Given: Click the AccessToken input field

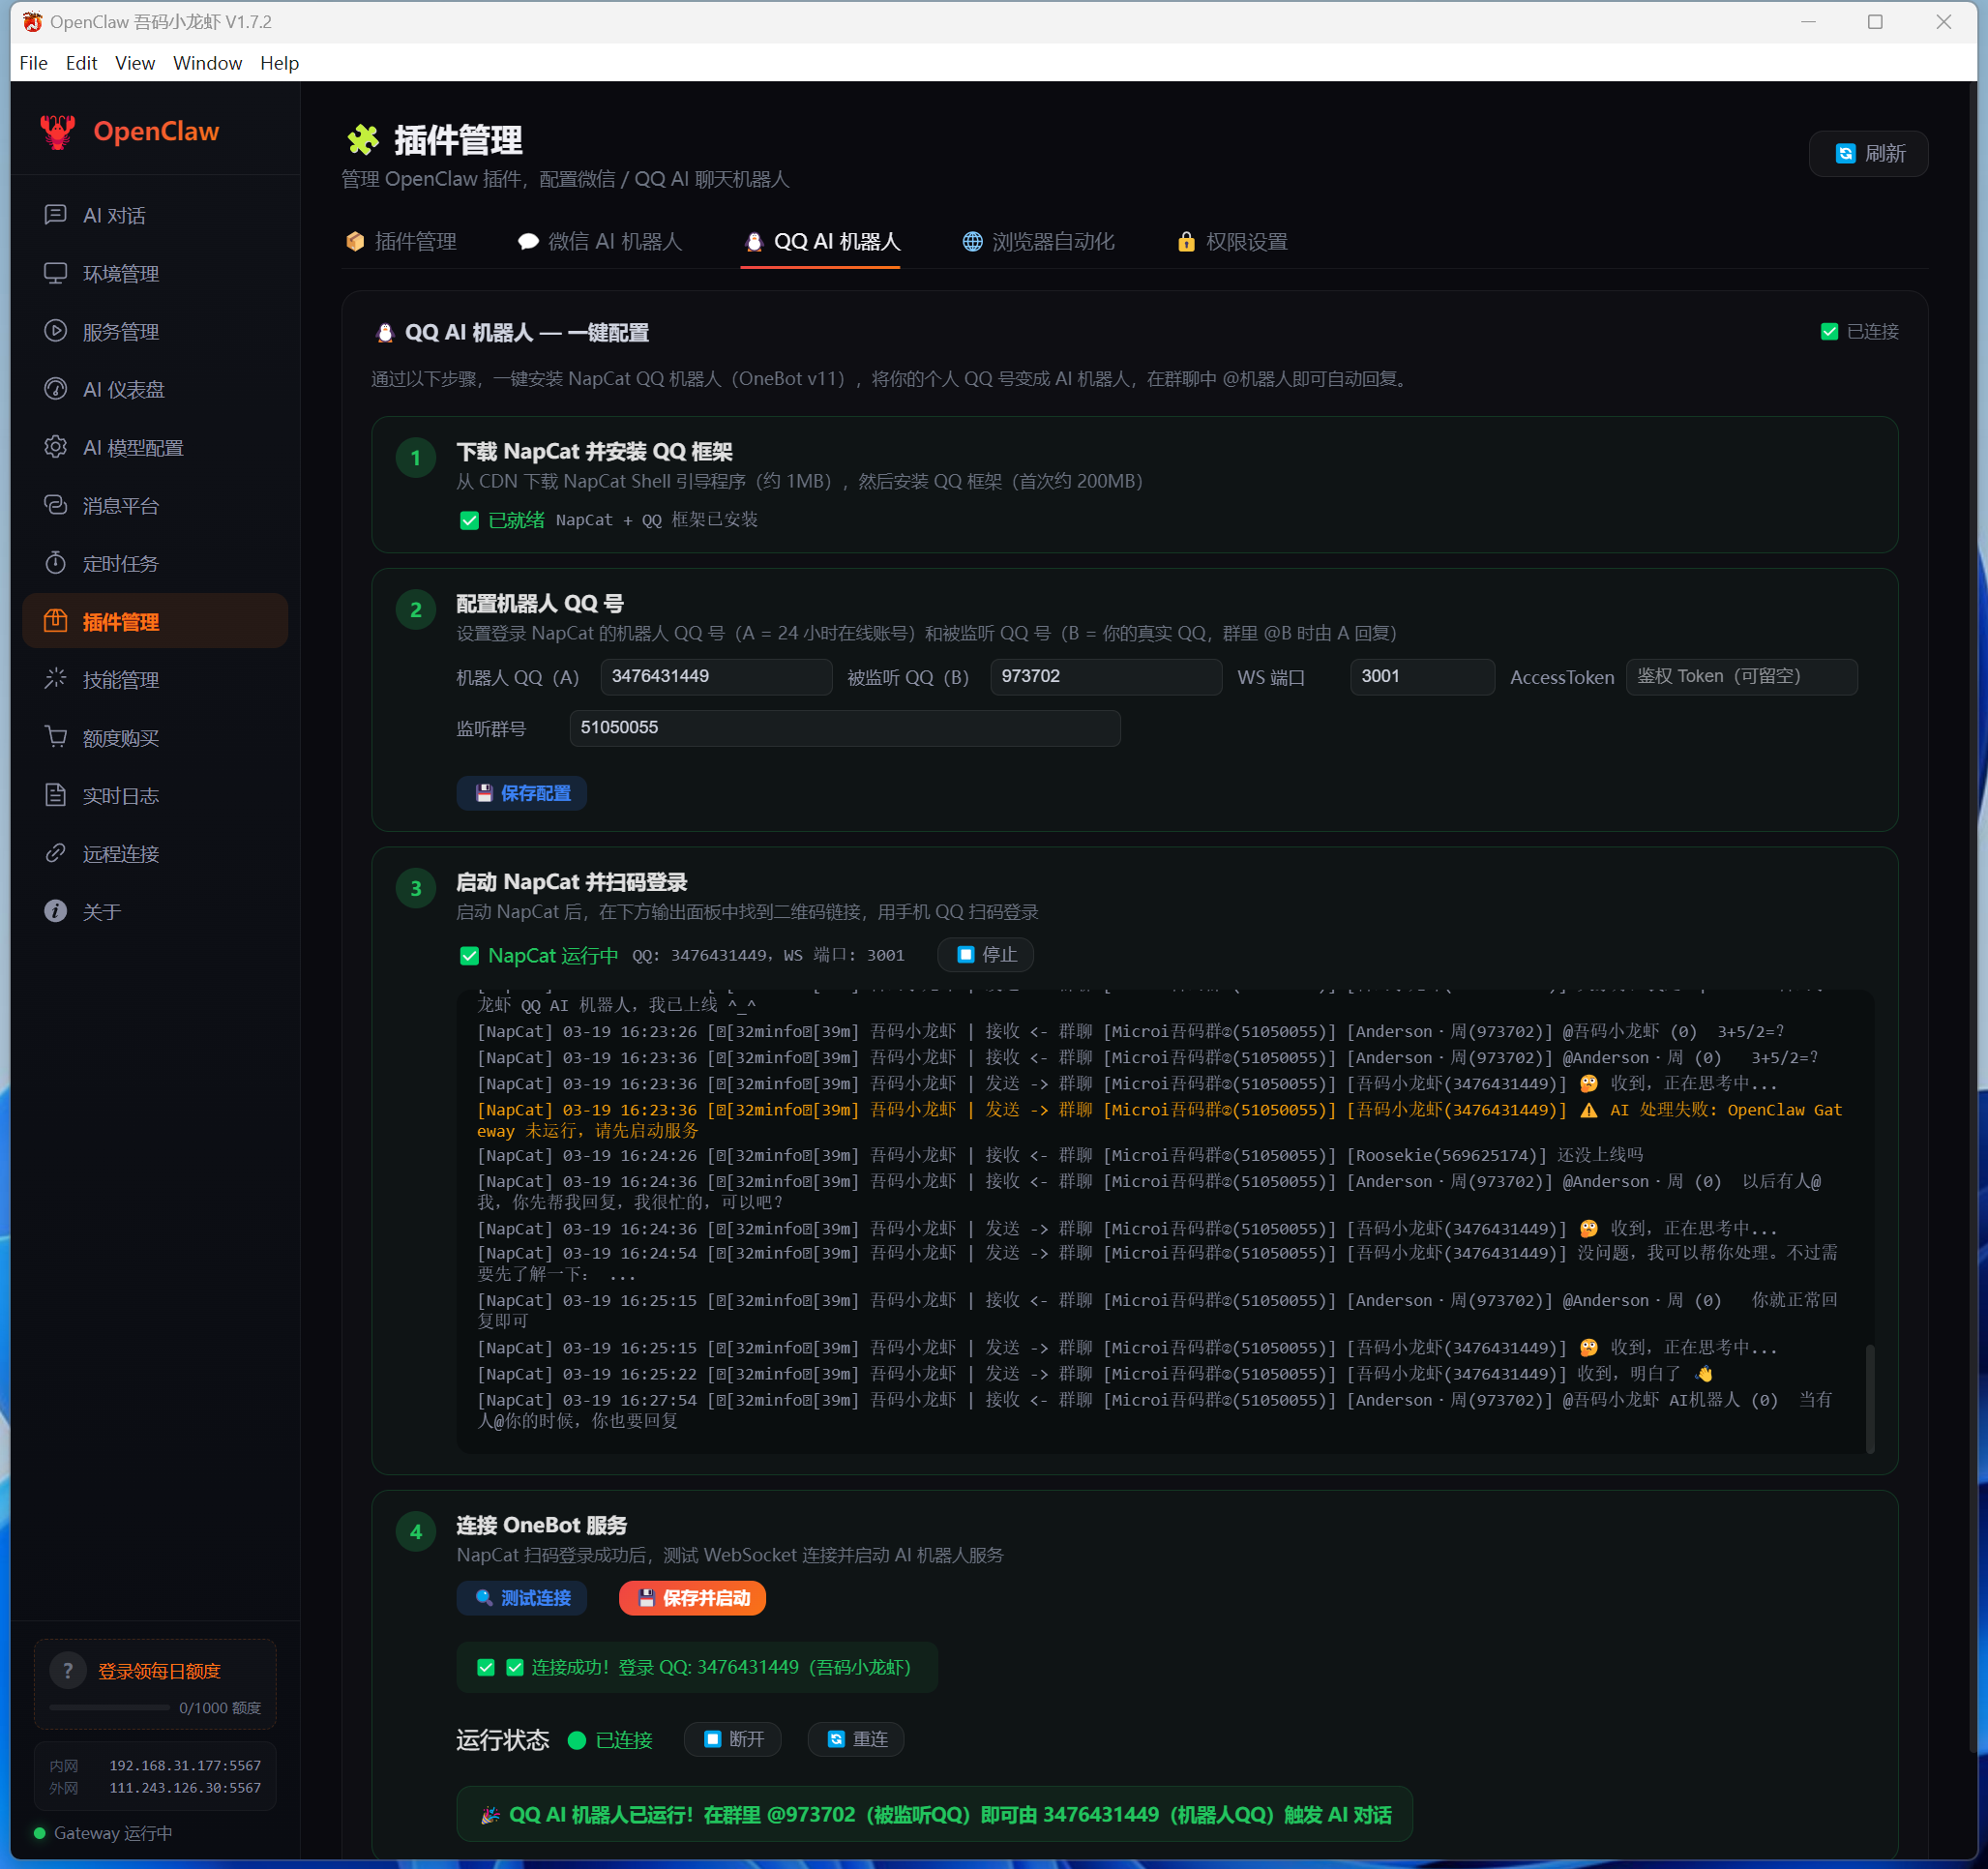Looking at the screenshot, I should coord(1741,677).
